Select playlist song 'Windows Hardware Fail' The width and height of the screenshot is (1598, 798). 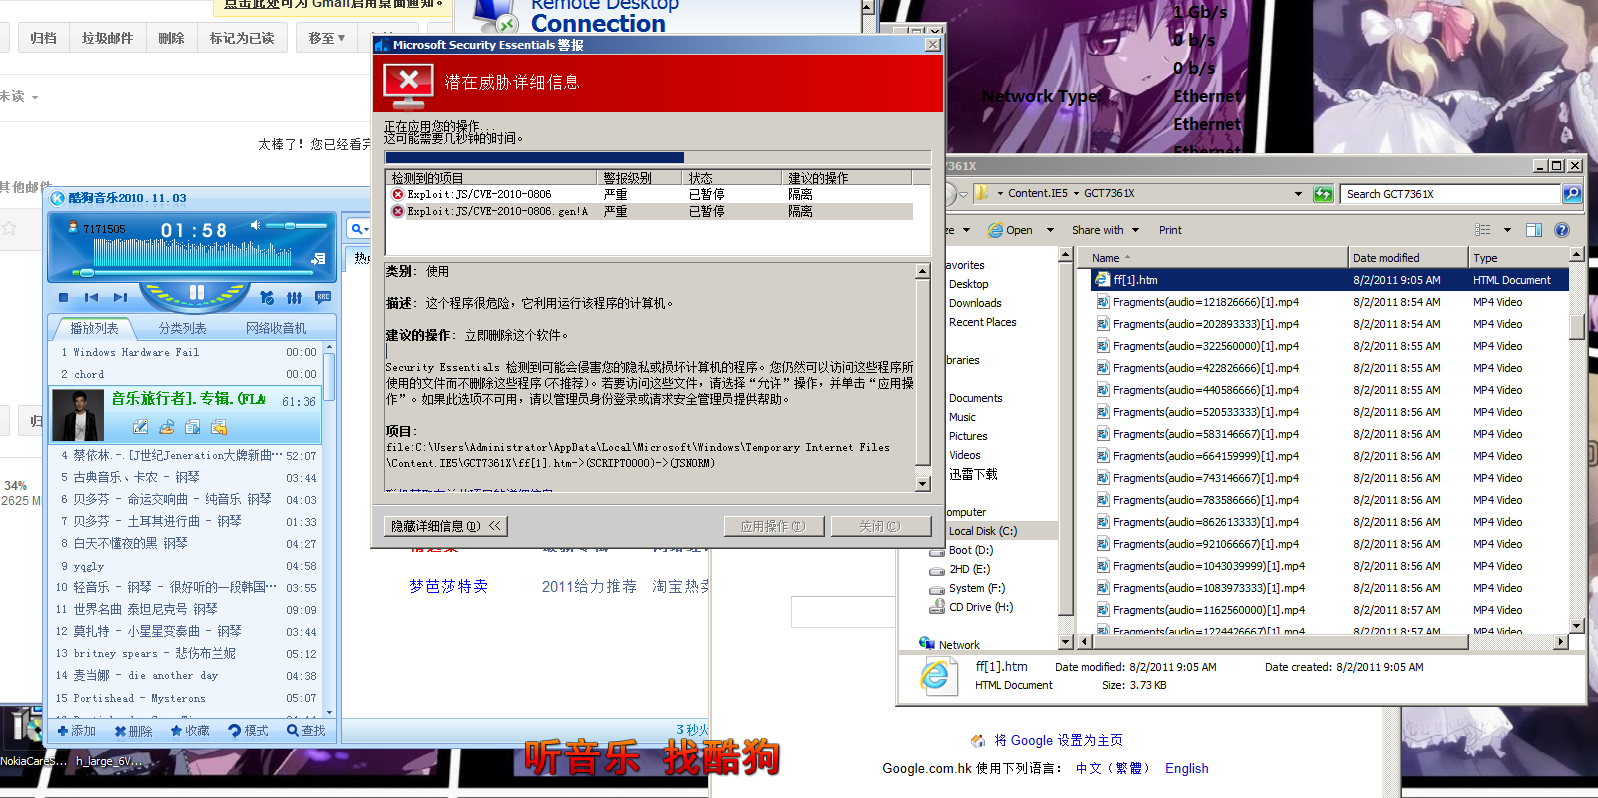(186, 352)
